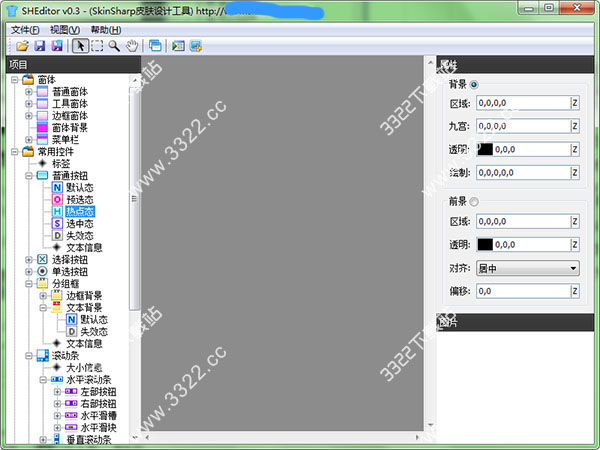Click the Z button beside 绘制 field

click(574, 173)
